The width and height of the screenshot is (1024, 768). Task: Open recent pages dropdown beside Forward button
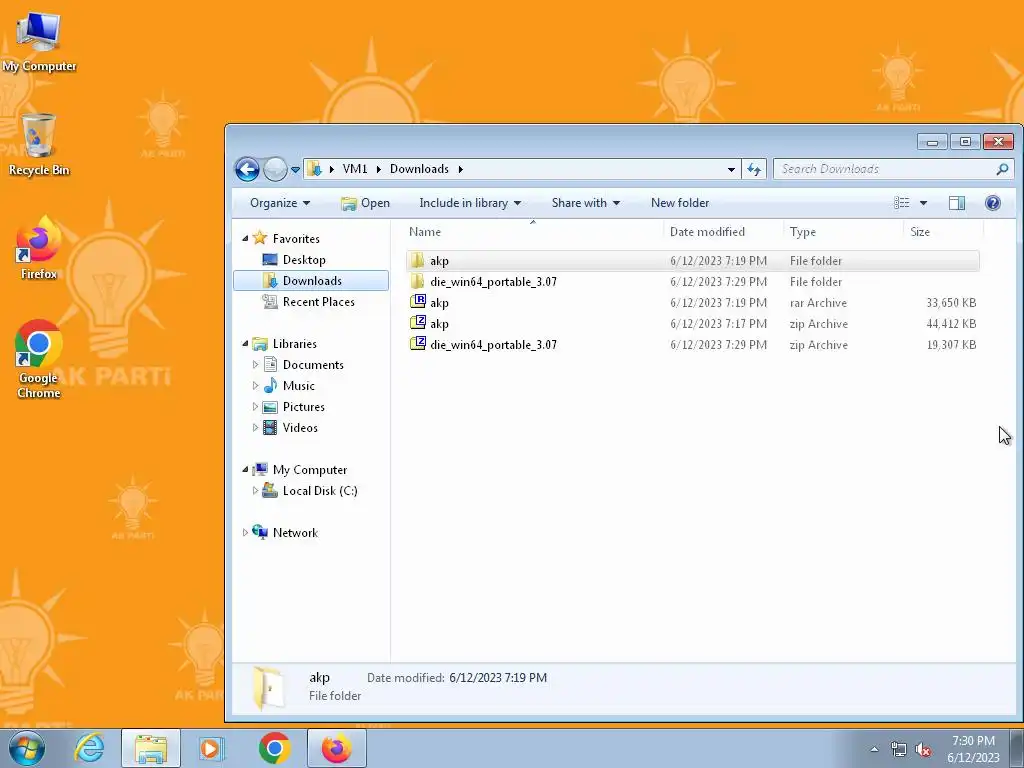click(295, 170)
